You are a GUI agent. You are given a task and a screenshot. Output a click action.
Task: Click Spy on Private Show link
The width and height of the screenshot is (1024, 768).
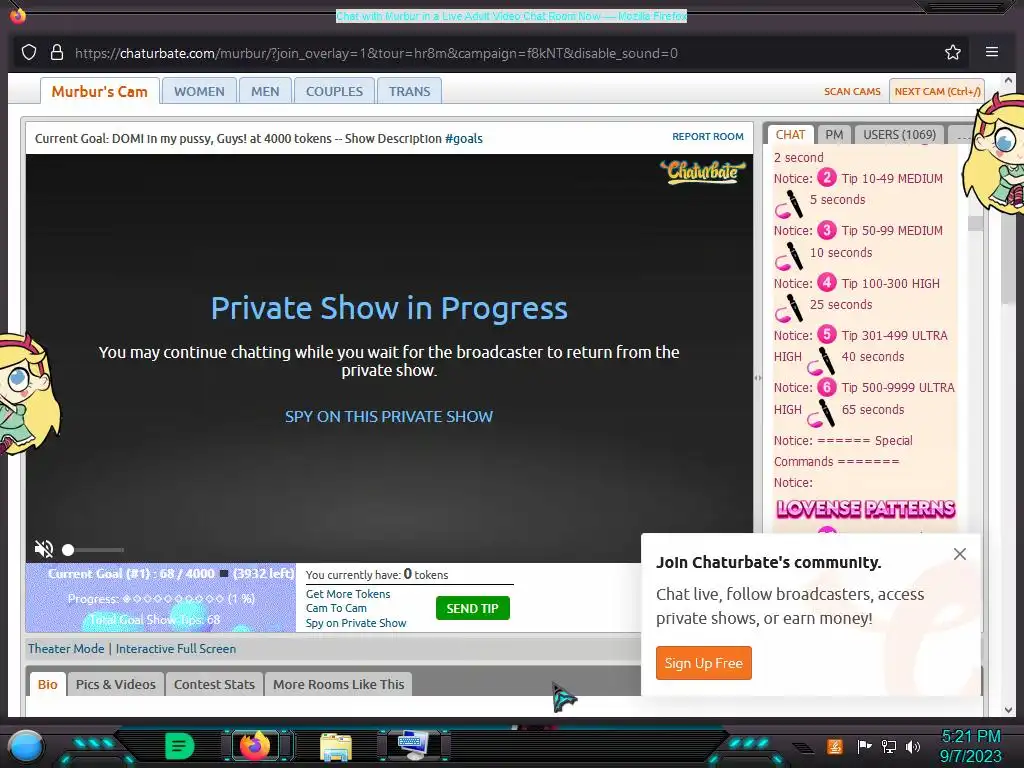pos(356,623)
